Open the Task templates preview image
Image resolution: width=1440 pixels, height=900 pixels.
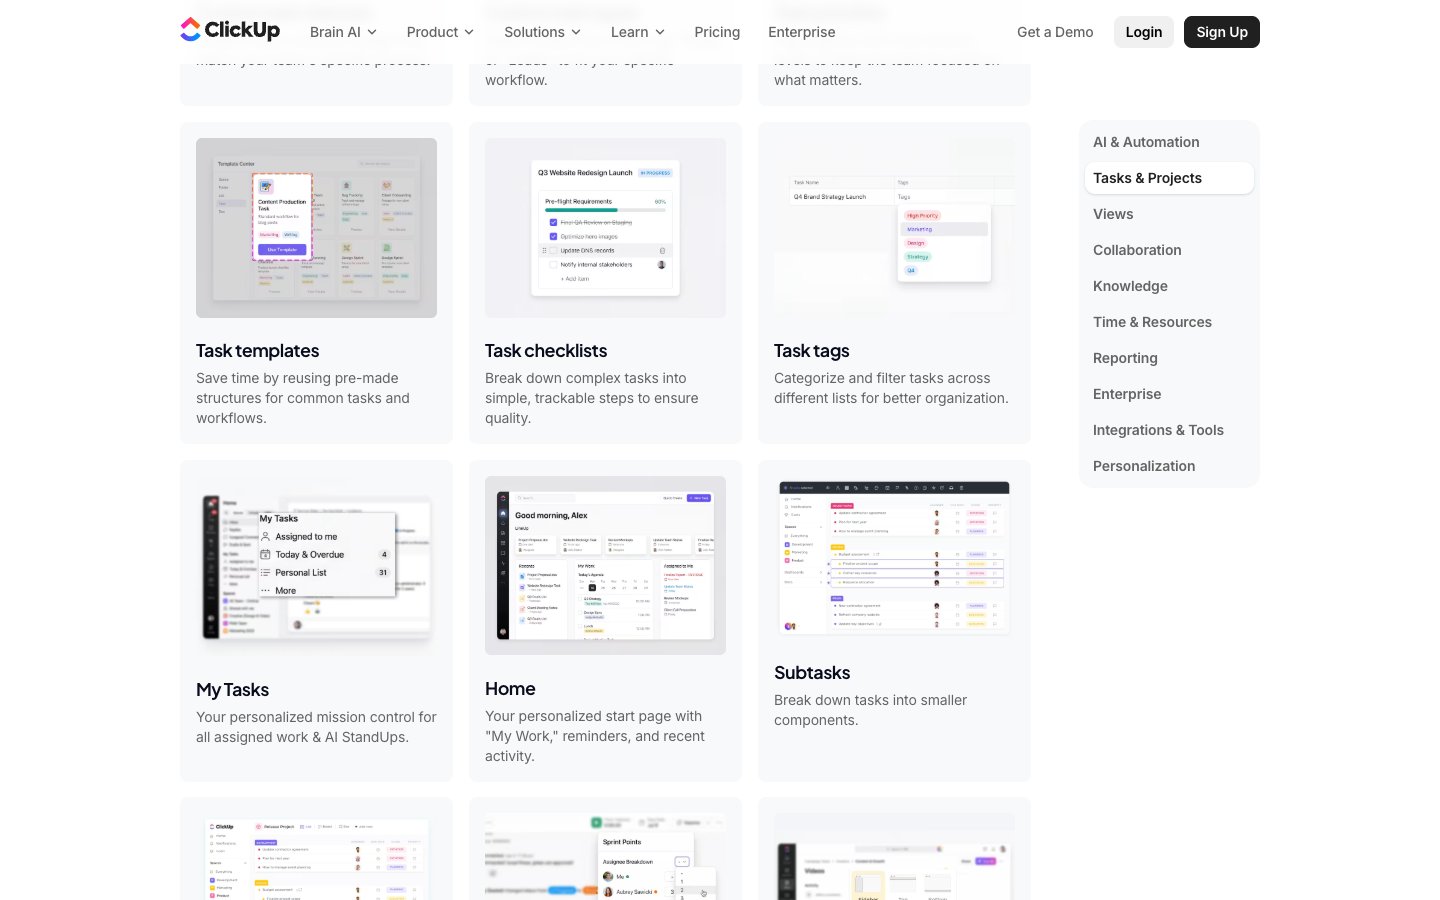[x=316, y=228]
